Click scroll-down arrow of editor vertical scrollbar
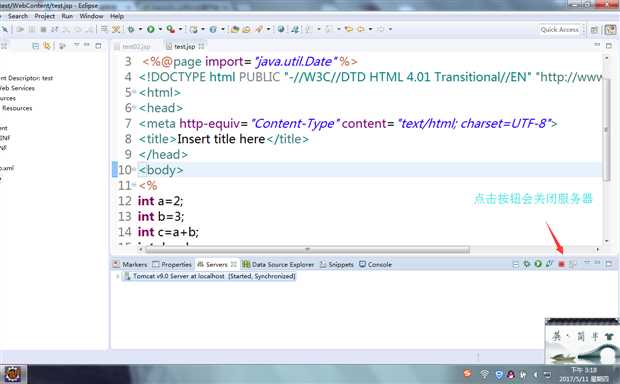Image resolution: width=620 pixels, height=384 pixels. coord(607,241)
